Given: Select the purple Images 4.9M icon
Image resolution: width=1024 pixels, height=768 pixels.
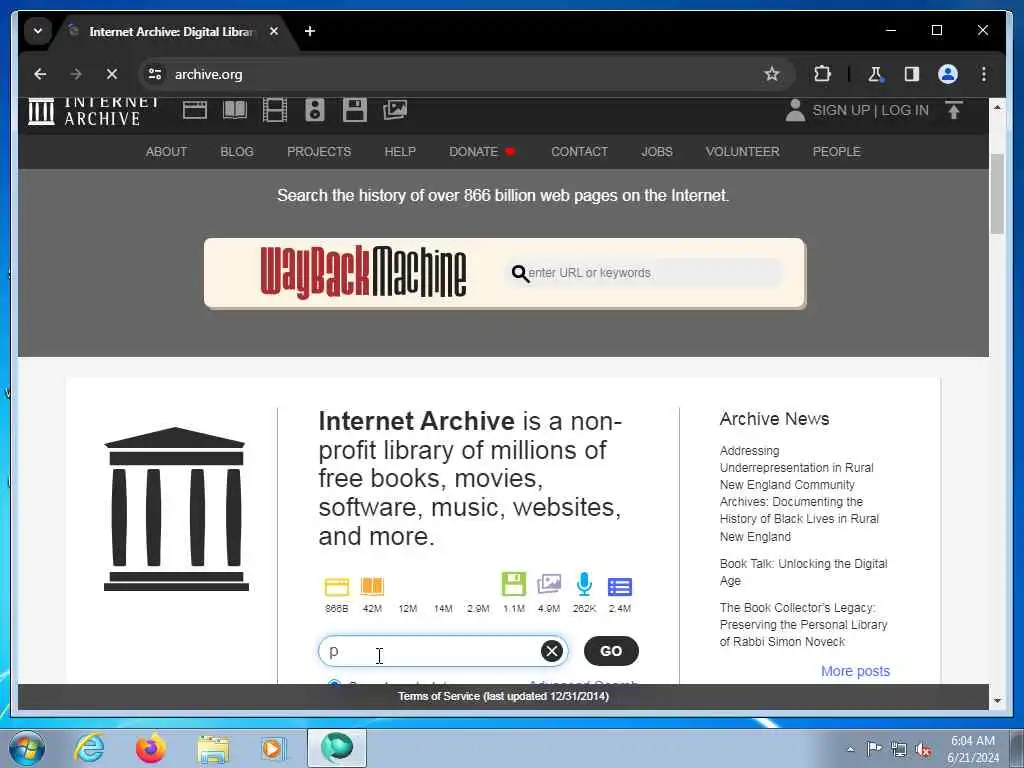Looking at the screenshot, I should [x=549, y=584].
